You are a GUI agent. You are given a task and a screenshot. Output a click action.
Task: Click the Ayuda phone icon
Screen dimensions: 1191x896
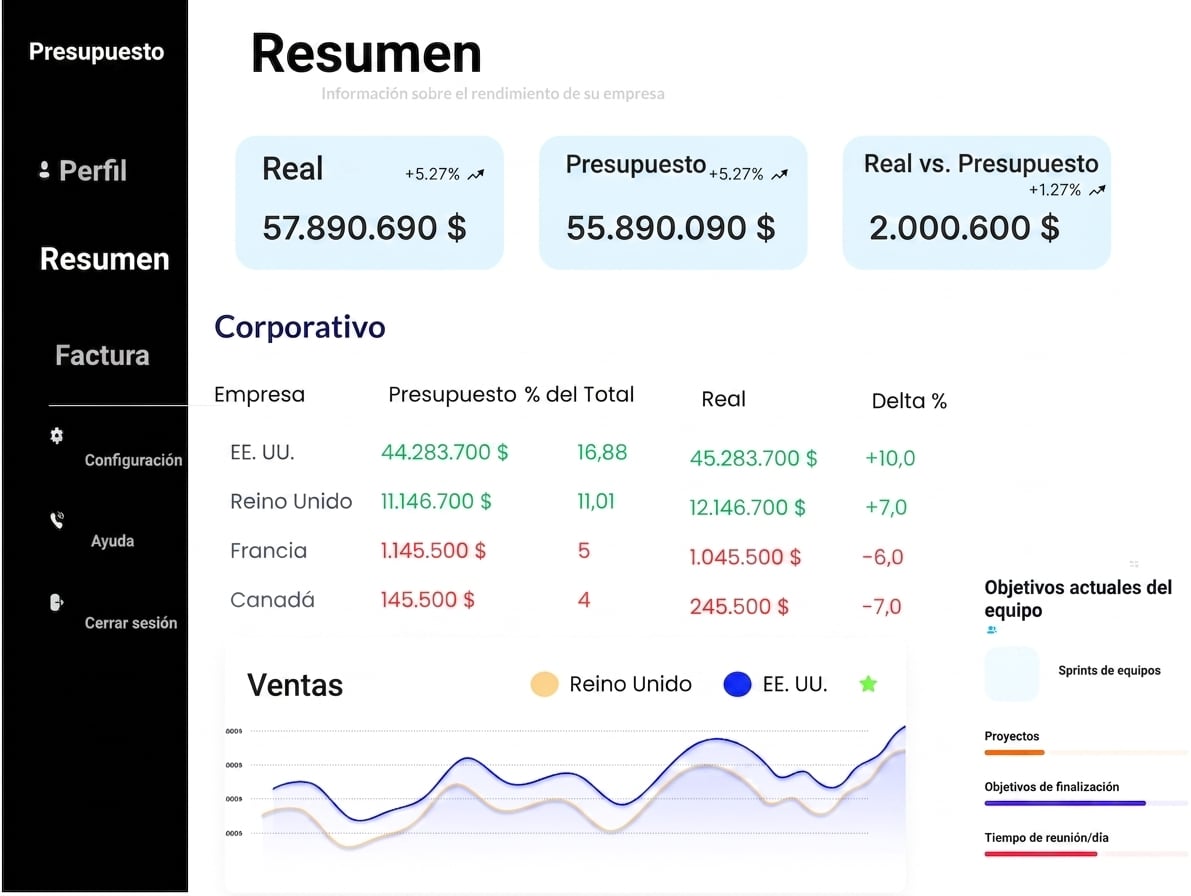coord(57,520)
